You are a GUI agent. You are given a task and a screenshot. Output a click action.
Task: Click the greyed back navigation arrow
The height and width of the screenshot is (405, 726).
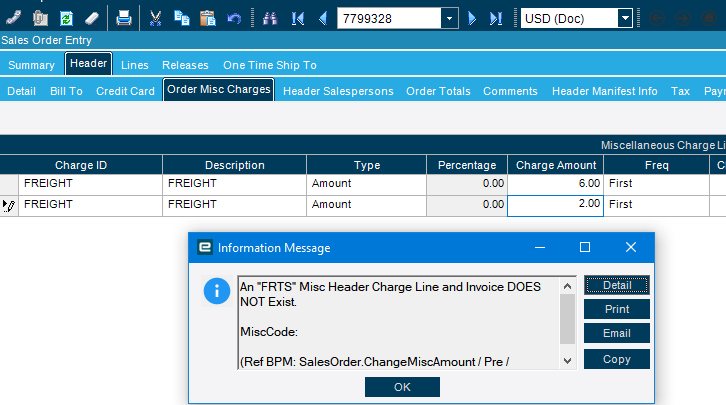tap(657, 19)
